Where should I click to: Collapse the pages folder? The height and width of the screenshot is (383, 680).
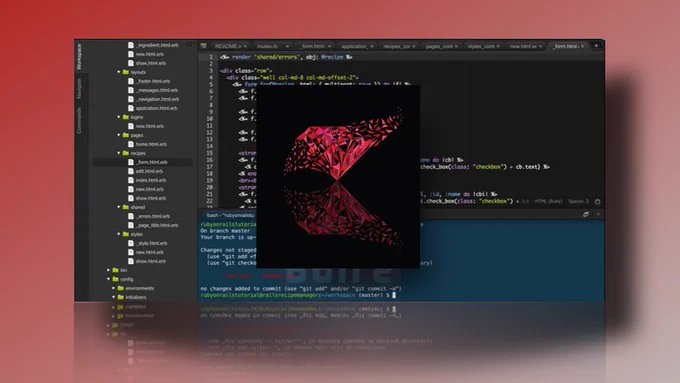[x=119, y=135]
